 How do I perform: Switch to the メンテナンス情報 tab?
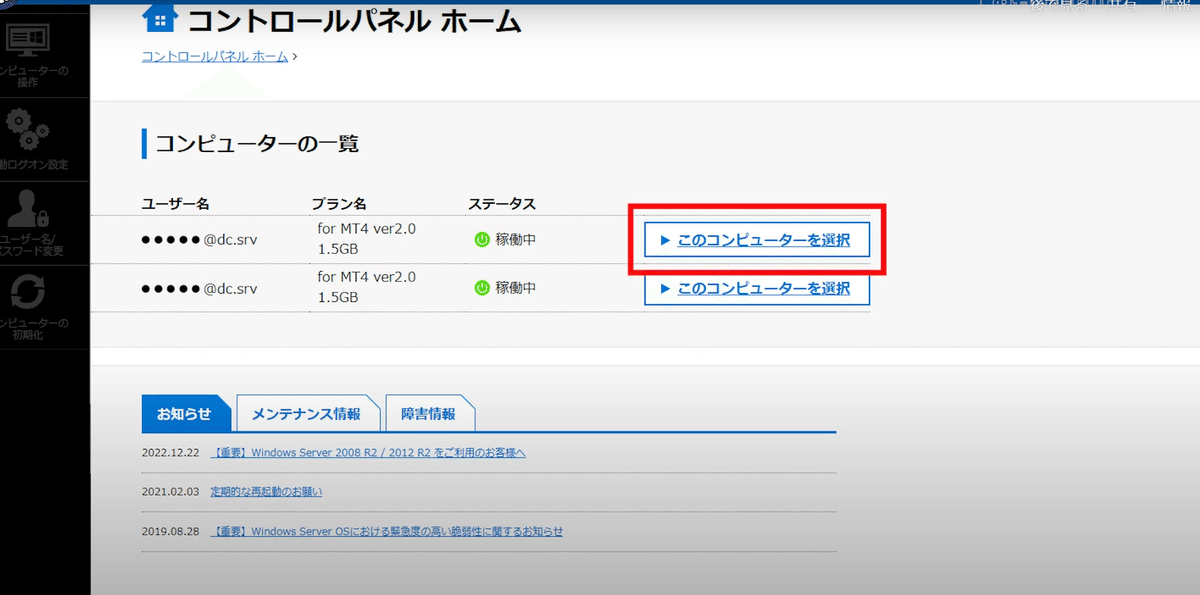click(306, 414)
